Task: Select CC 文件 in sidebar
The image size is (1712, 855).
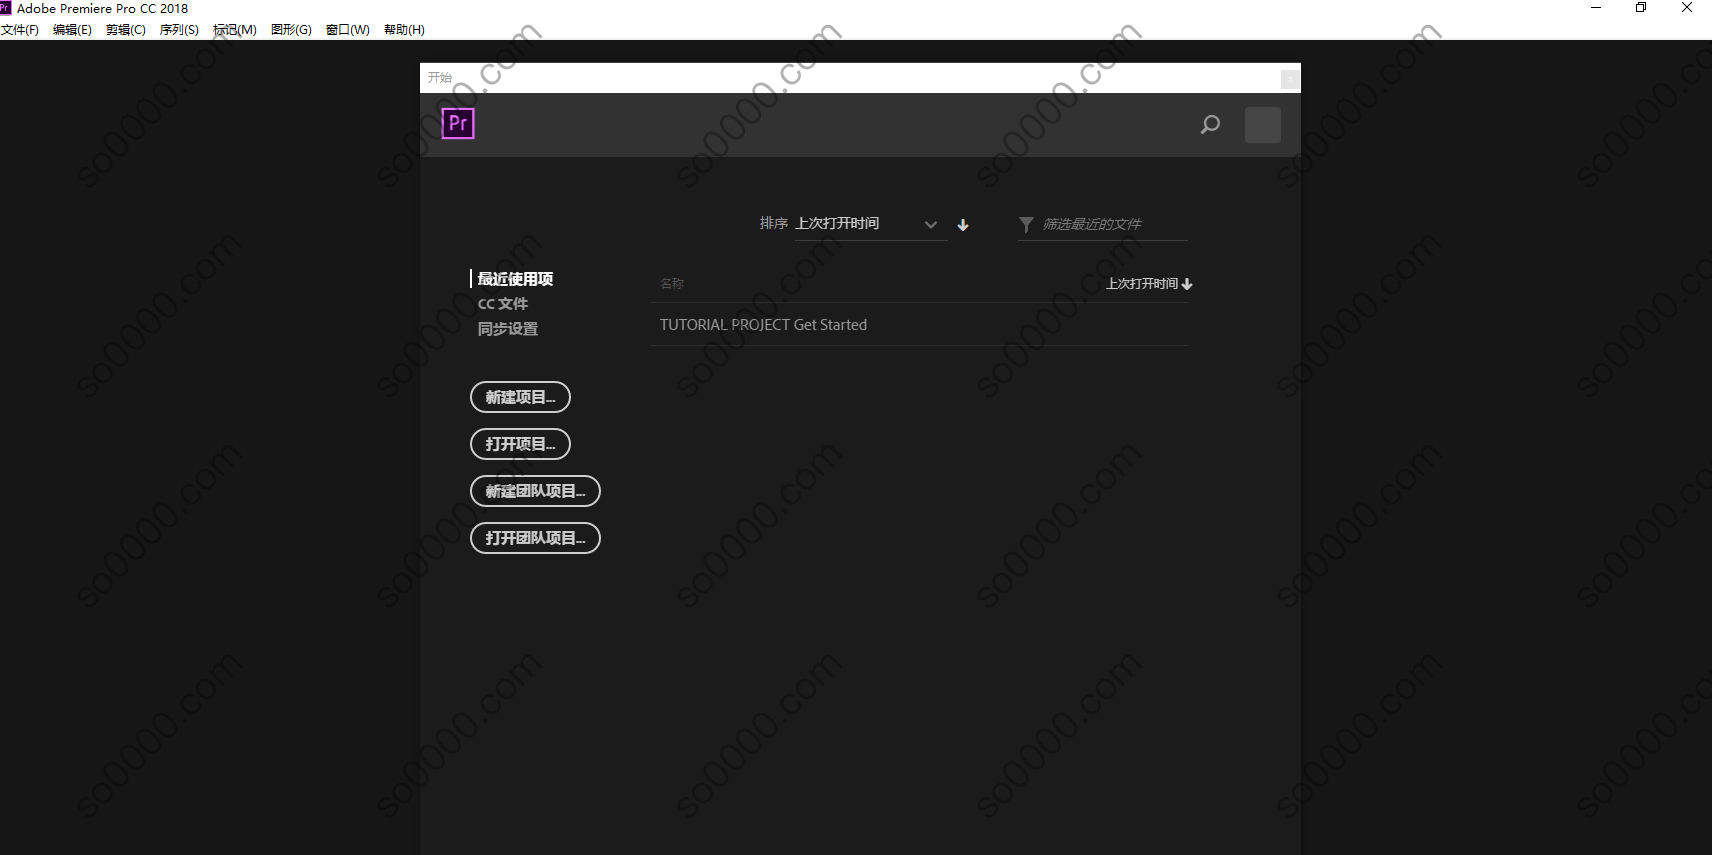Action: click(x=503, y=304)
